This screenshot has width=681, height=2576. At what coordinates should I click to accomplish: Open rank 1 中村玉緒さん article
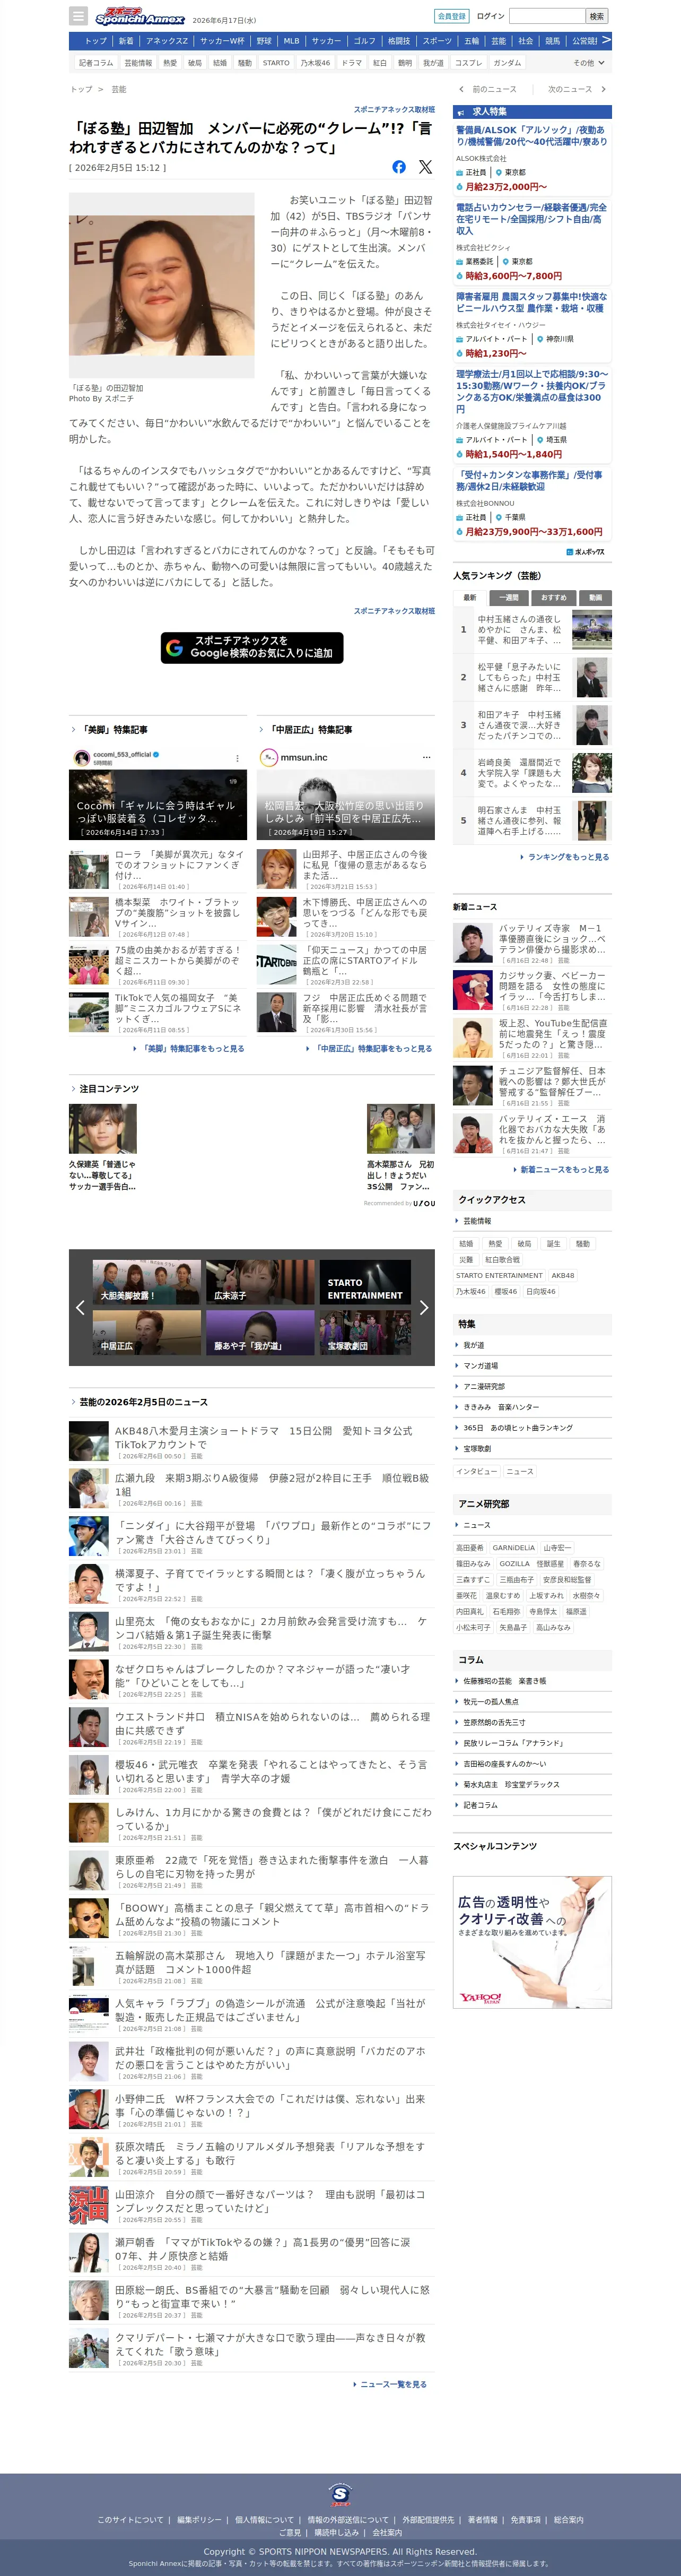point(532,630)
